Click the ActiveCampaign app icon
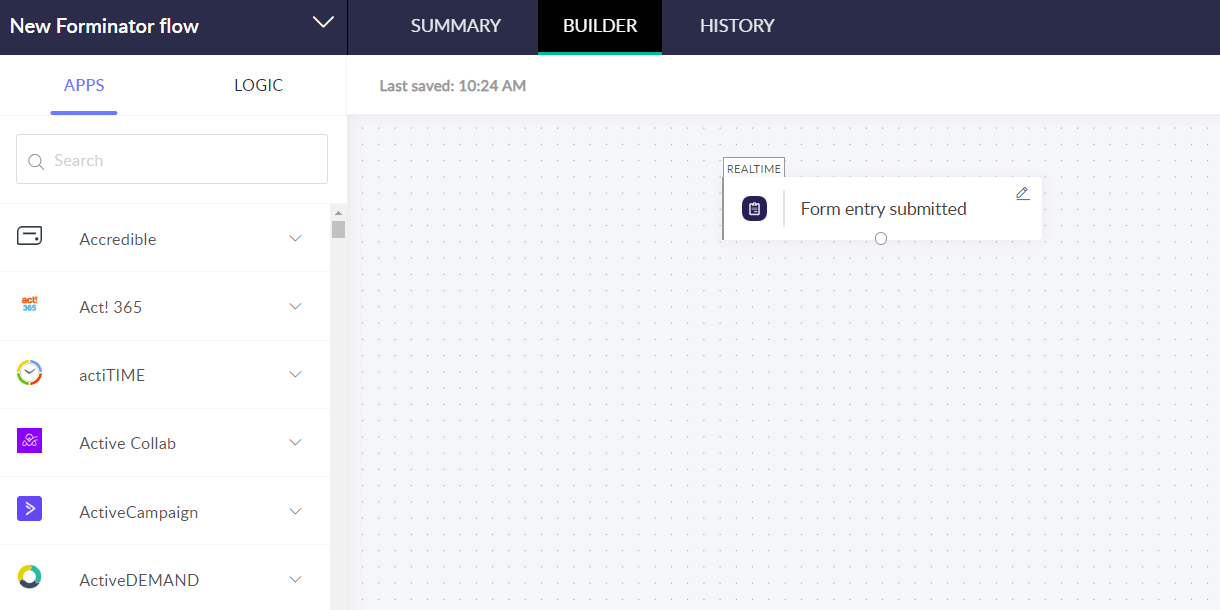This screenshot has height=610, width=1220. [29, 509]
